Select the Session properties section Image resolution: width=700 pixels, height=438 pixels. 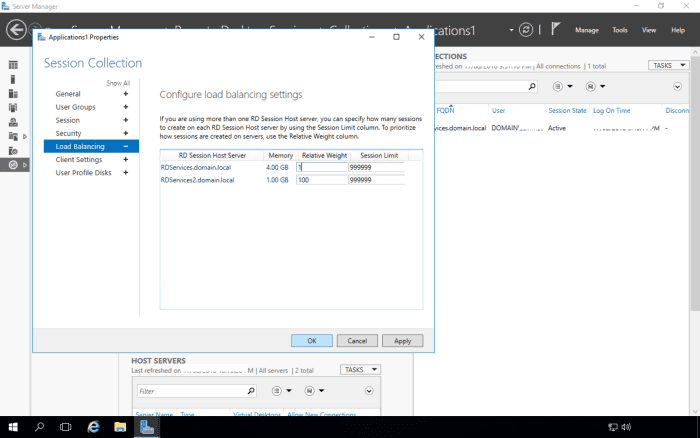67,120
